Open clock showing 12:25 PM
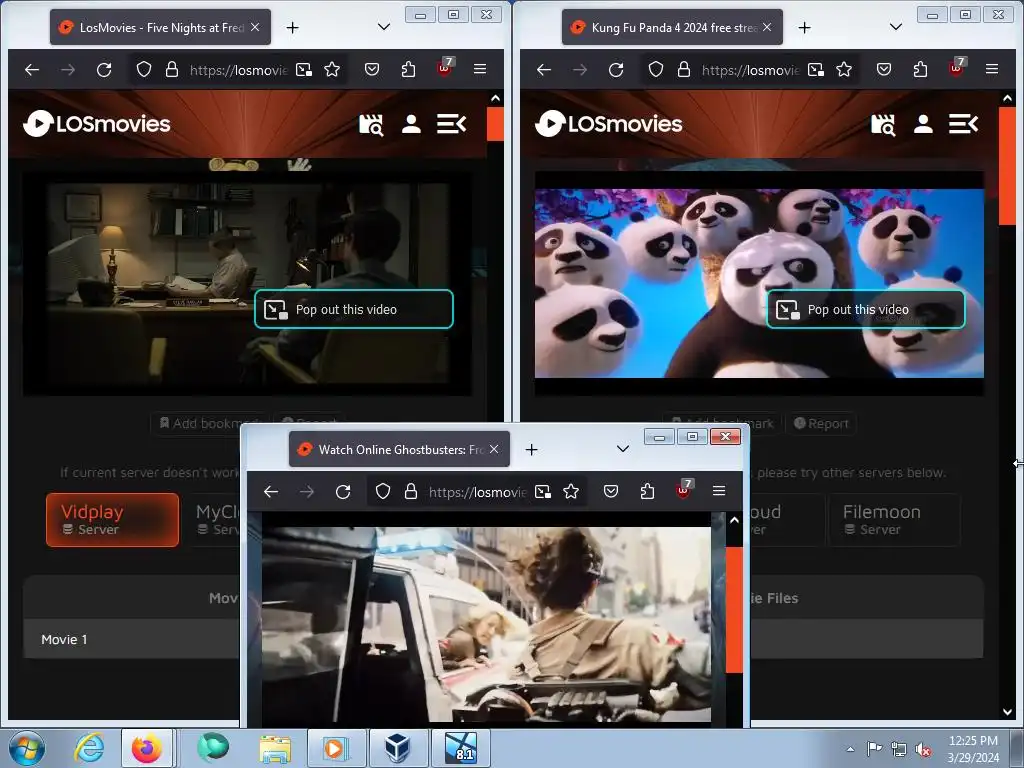The image size is (1024, 768). [x=973, y=749]
